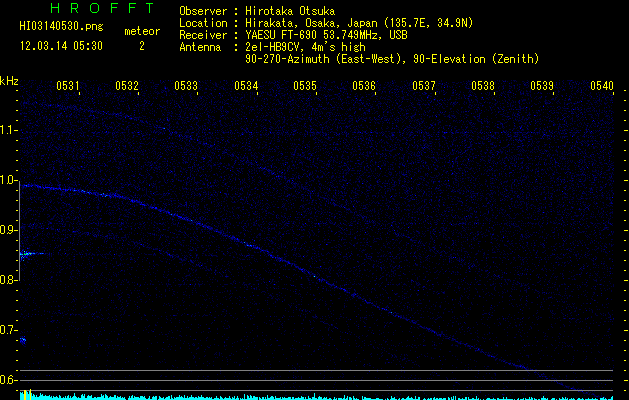Click the meteor count value 2

(142, 46)
